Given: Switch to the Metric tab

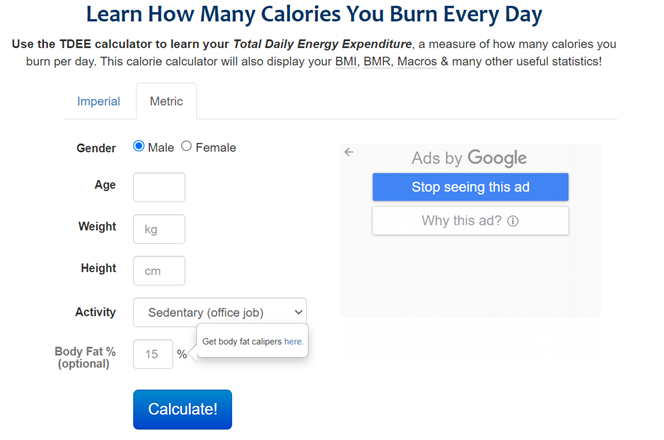Looking at the screenshot, I should [x=166, y=101].
